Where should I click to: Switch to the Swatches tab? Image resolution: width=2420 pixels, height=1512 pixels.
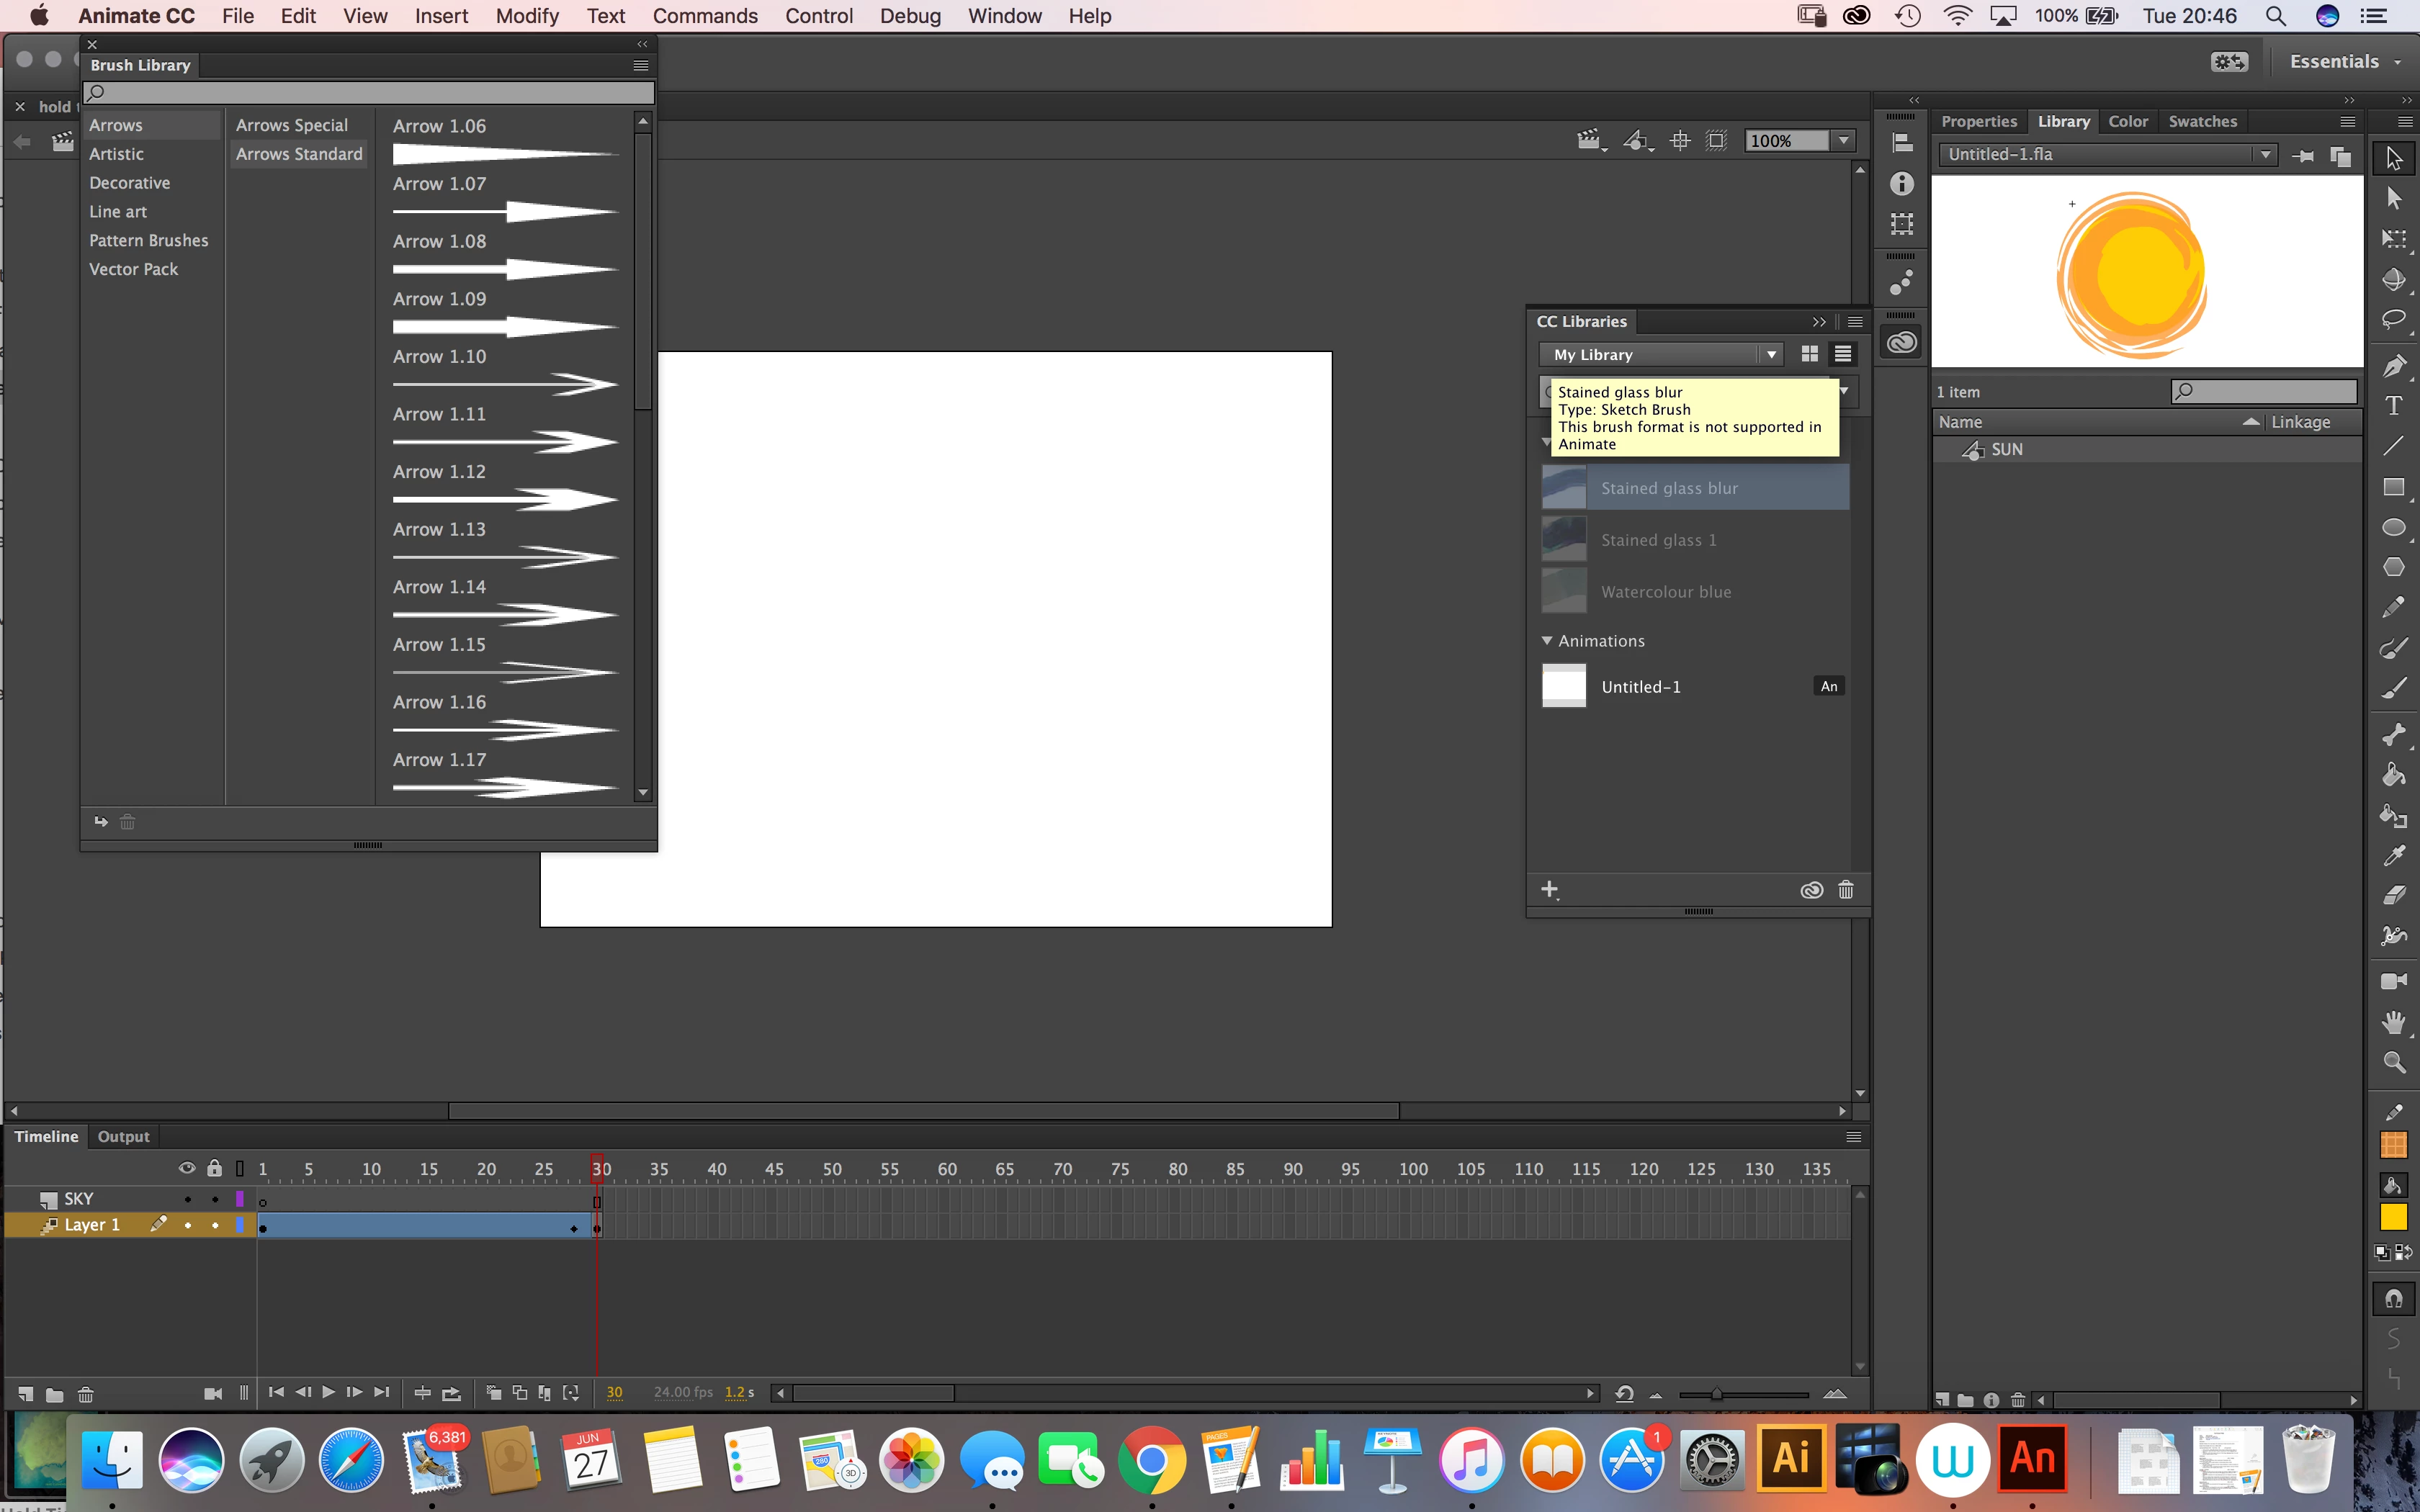[2202, 121]
